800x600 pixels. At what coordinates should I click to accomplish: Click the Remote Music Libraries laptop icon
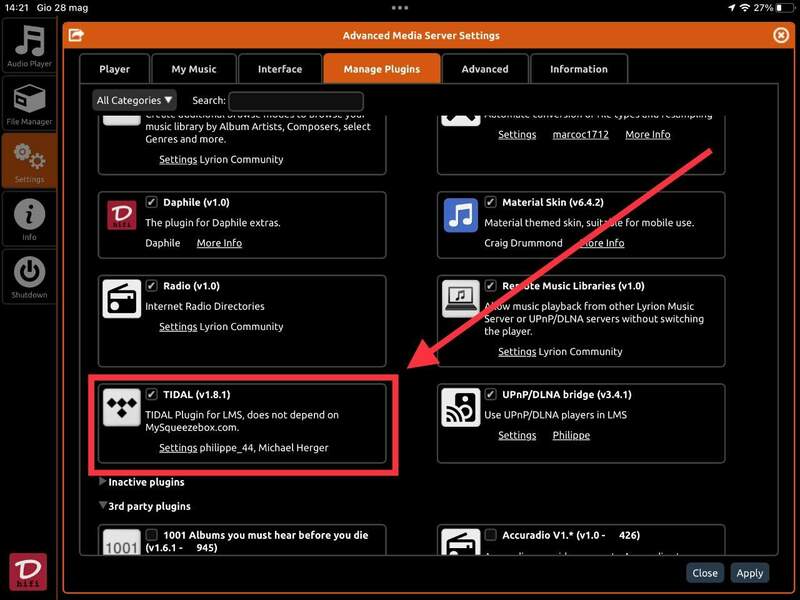461,298
